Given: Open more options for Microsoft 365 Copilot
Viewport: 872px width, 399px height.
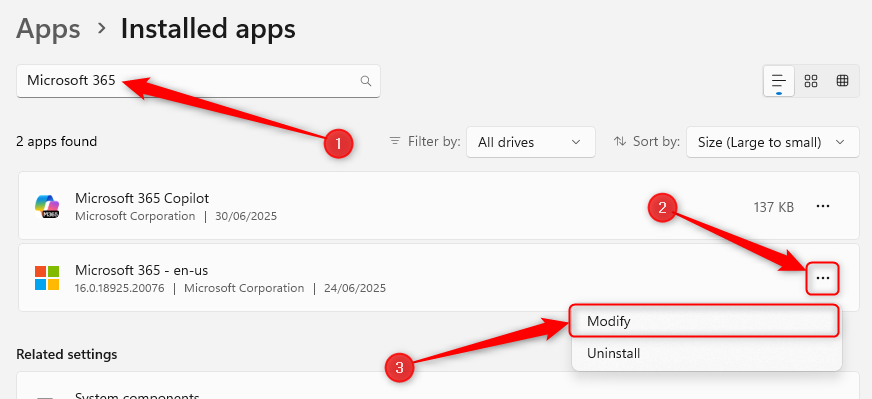Looking at the screenshot, I should [x=823, y=206].
